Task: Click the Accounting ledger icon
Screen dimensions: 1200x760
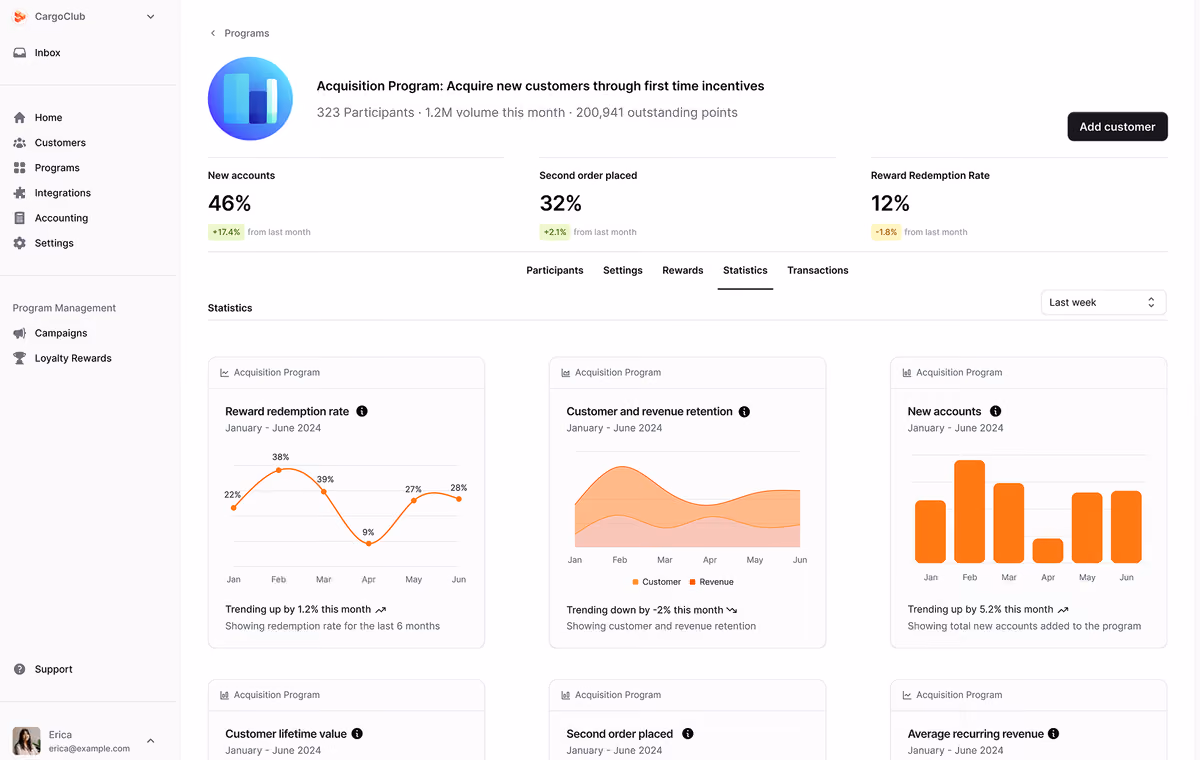Action: [19, 218]
